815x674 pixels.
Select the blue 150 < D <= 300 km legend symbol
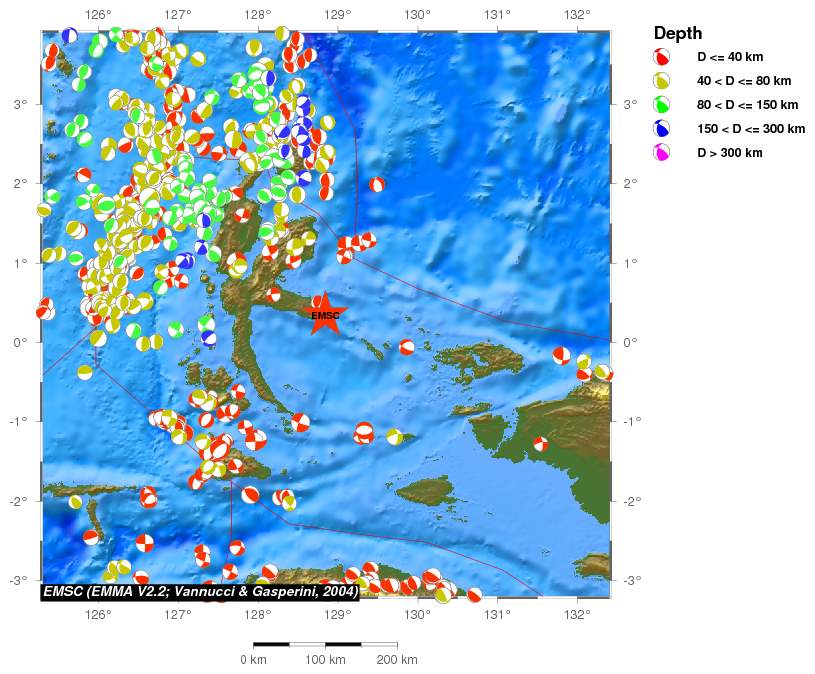pyautogui.click(x=661, y=129)
